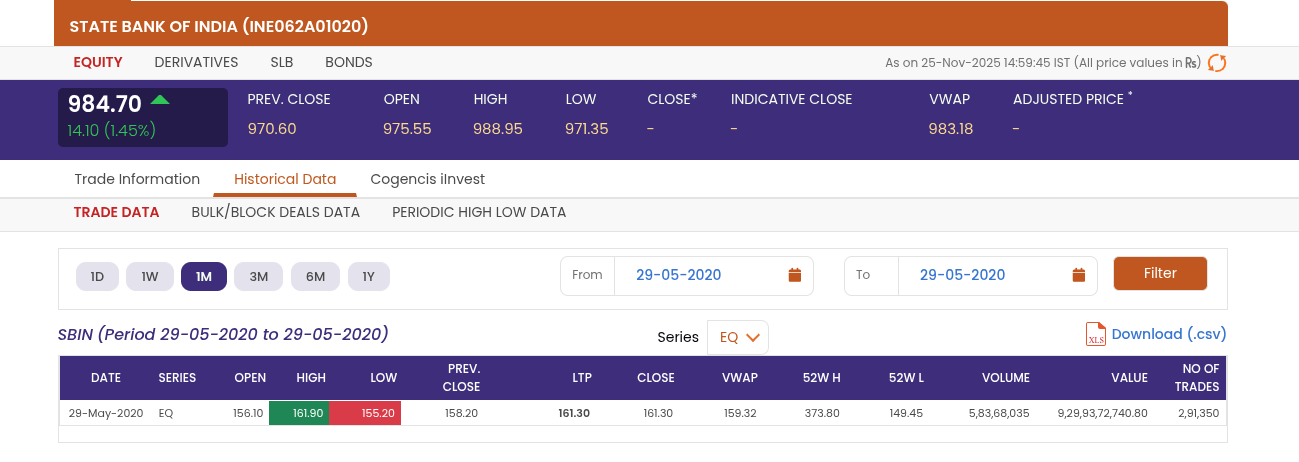The width and height of the screenshot is (1299, 462).
Task: Go to Periodic High Low Data
Action: [x=479, y=212]
